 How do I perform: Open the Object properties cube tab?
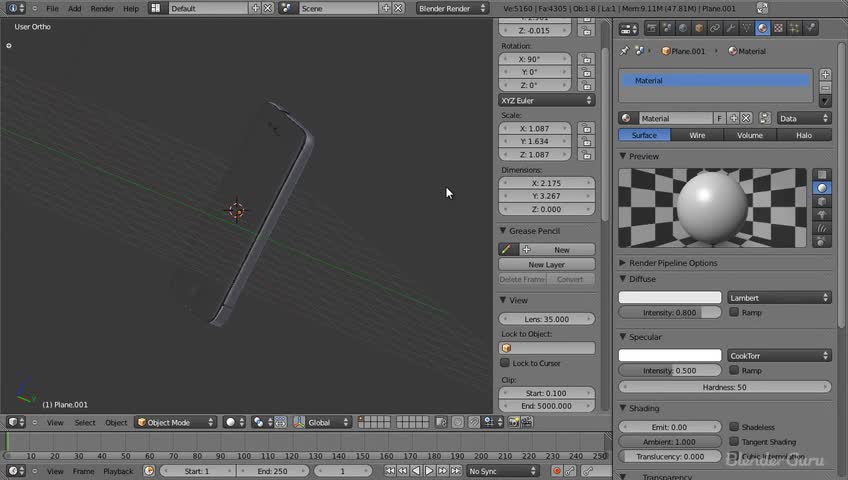pos(699,28)
